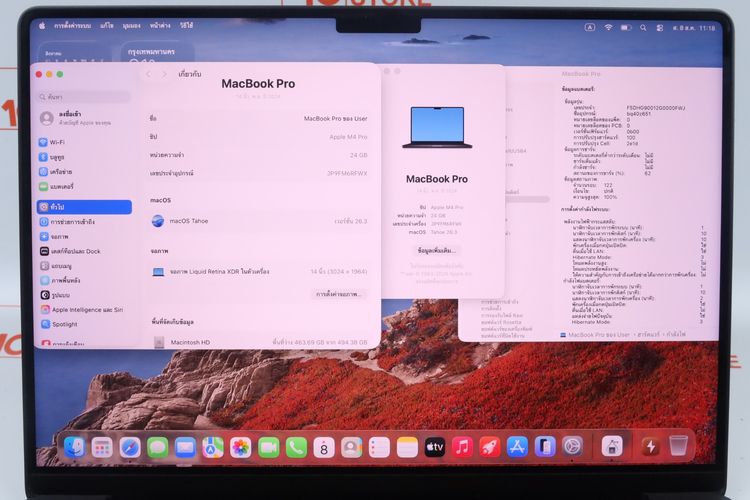Open the มุมมอง (View) menu

[x=132, y=26]
